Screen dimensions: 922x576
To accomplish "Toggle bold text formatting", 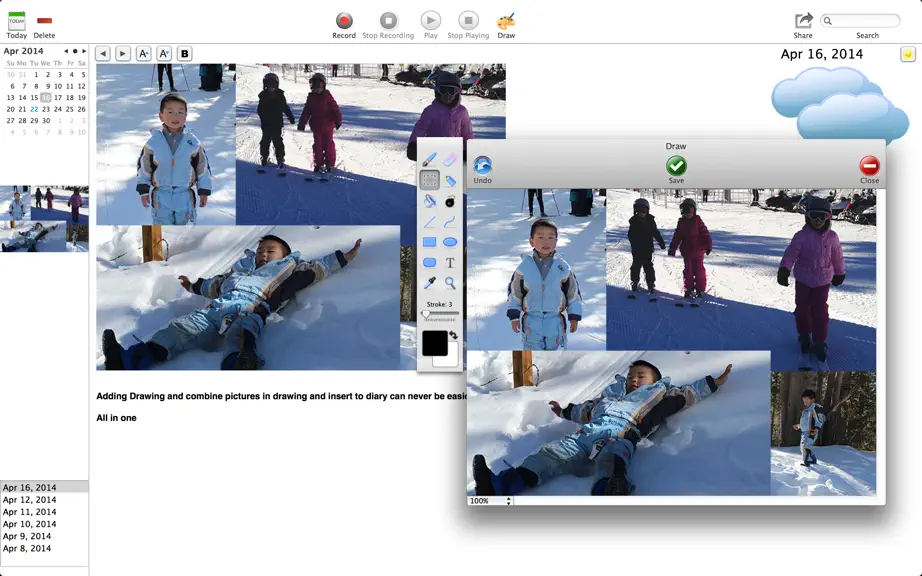I will pyautogui.click(x=185, y=53).
